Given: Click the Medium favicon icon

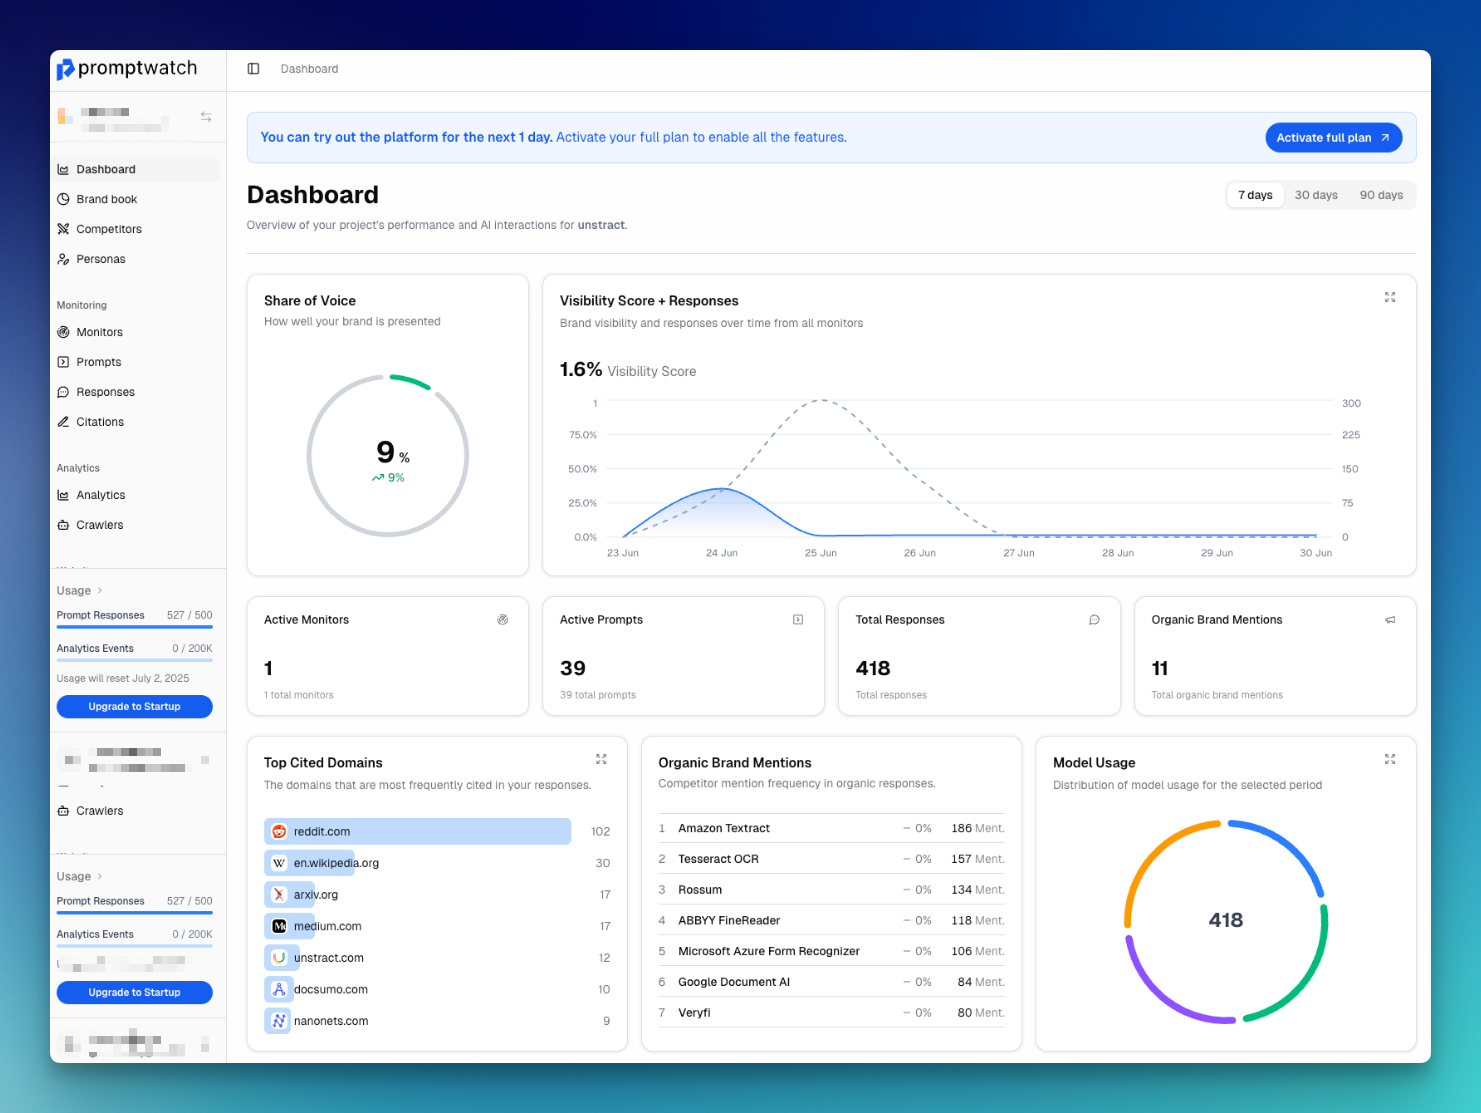Looking at the screenshot, I should point(279,926).
